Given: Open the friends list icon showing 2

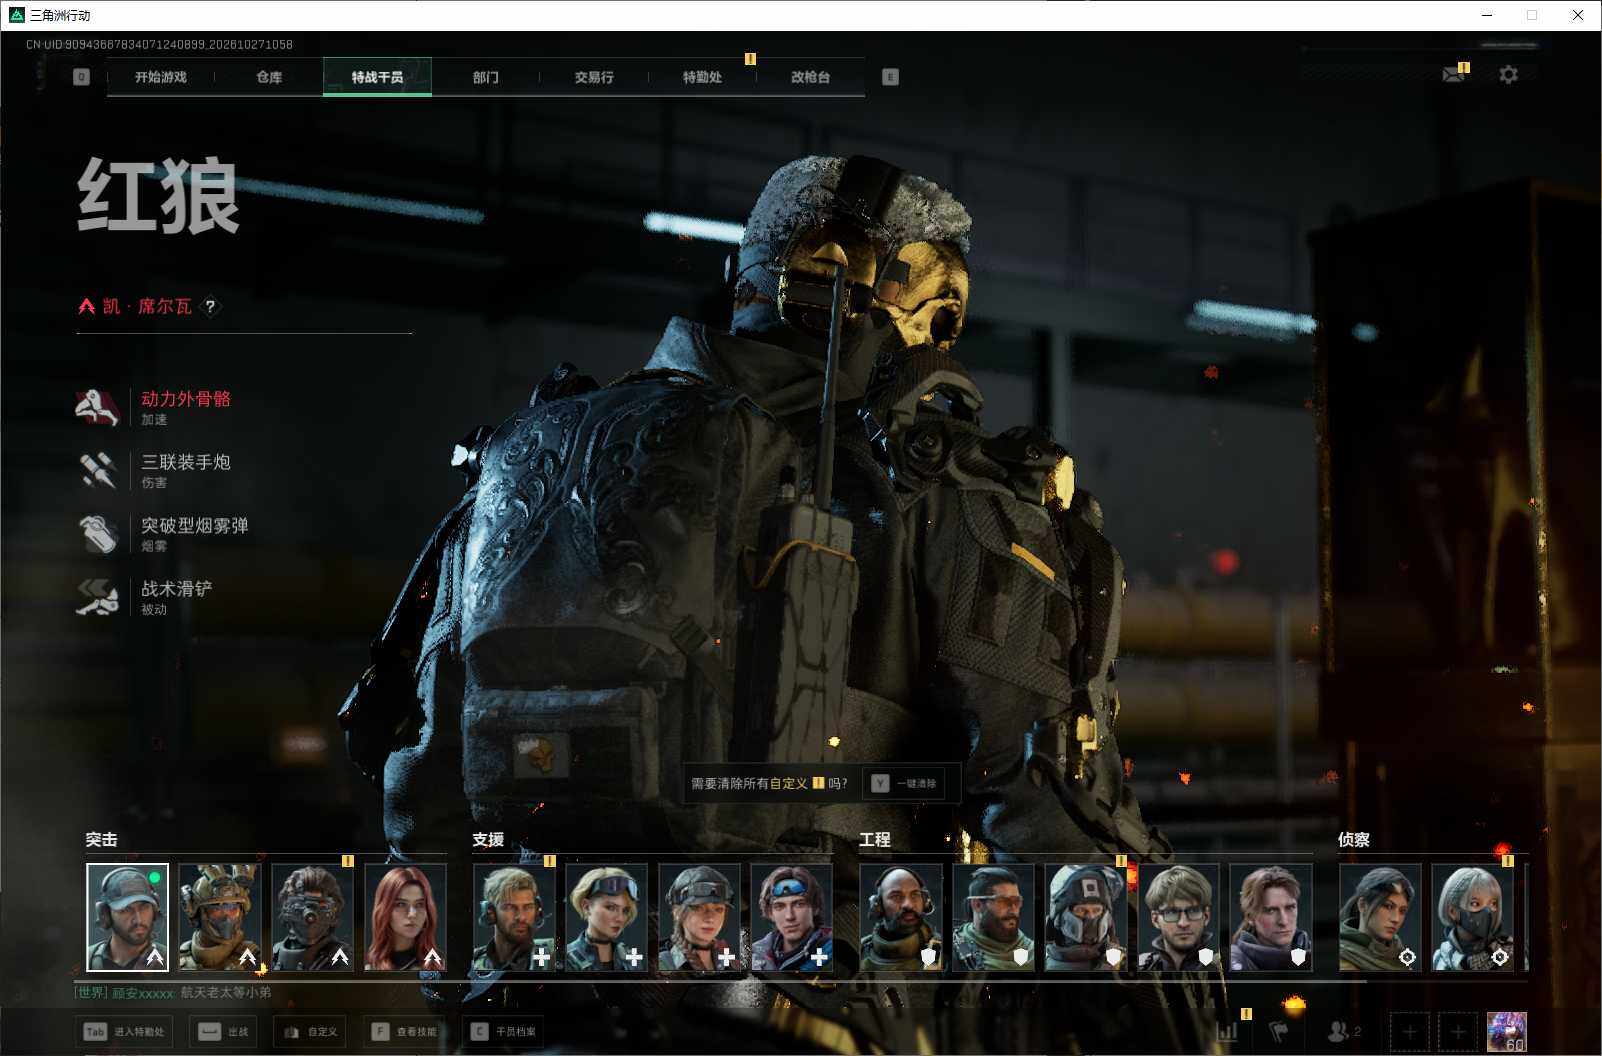Looking at the screenshot, I should [1343, 1031].
